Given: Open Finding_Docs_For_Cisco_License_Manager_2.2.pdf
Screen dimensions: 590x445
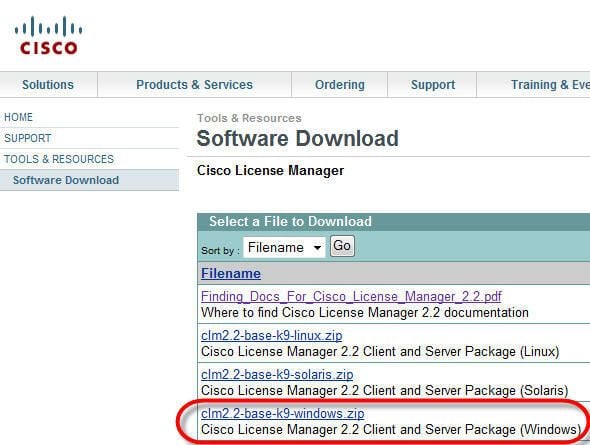Looking at the screenshot, I should click(x=351, y=296).
